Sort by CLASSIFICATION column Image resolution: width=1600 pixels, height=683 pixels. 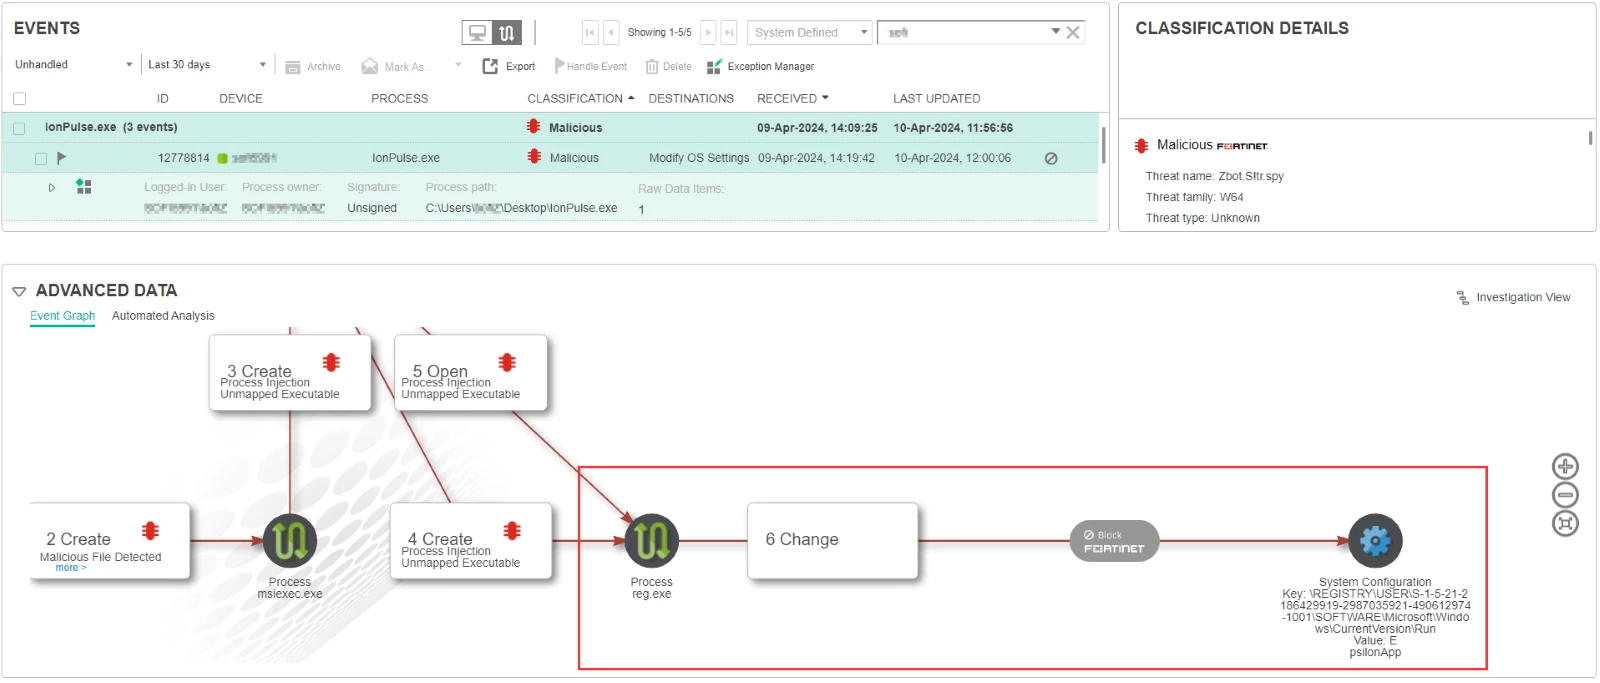point(581,99)
